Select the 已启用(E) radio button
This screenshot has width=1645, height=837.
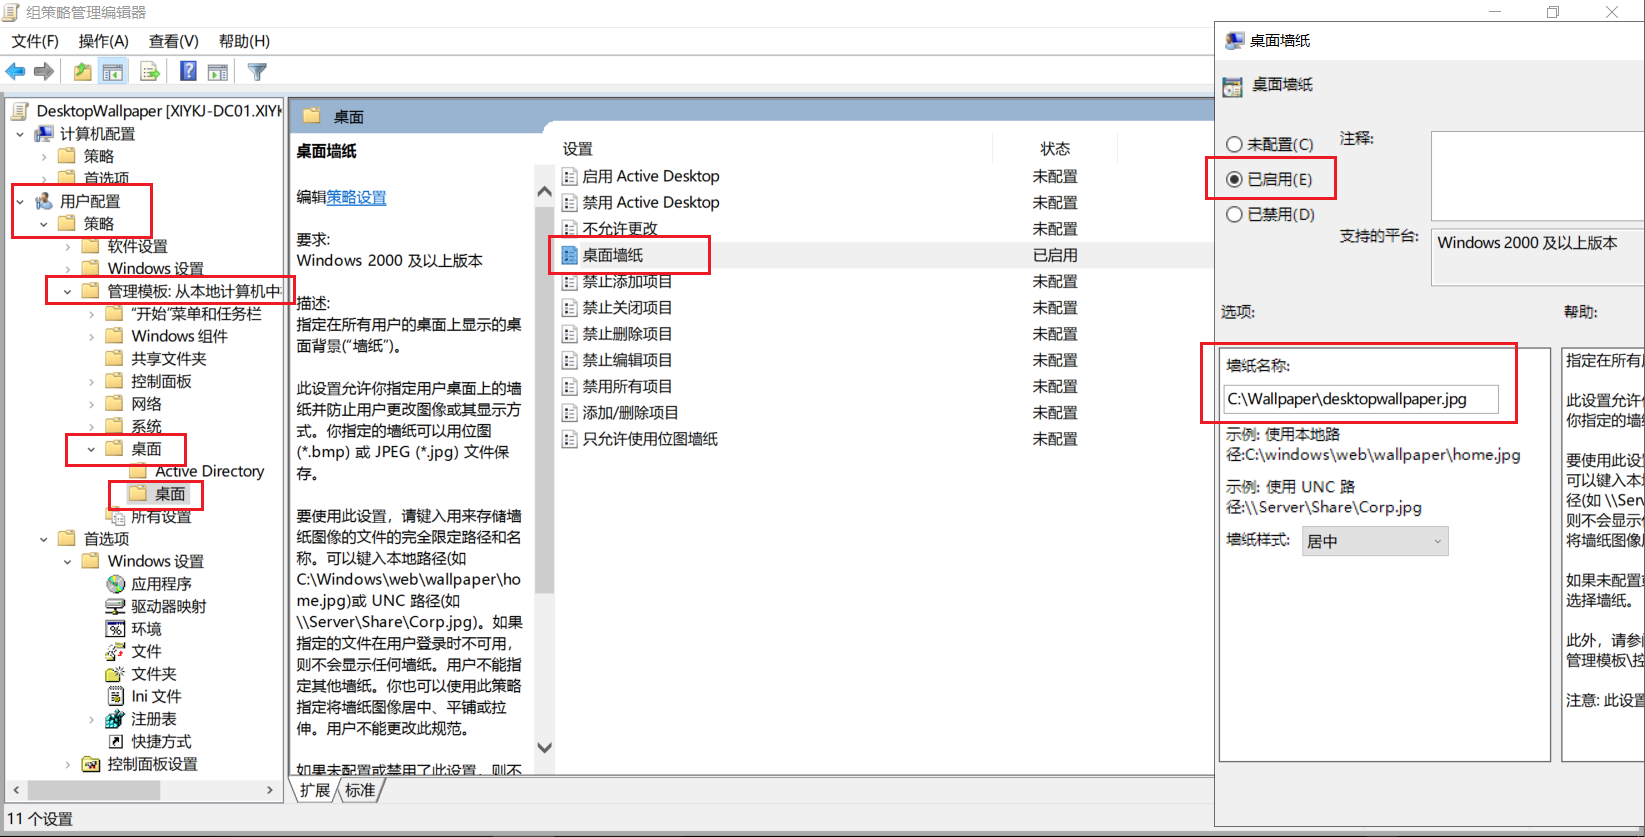(1234, 180)
